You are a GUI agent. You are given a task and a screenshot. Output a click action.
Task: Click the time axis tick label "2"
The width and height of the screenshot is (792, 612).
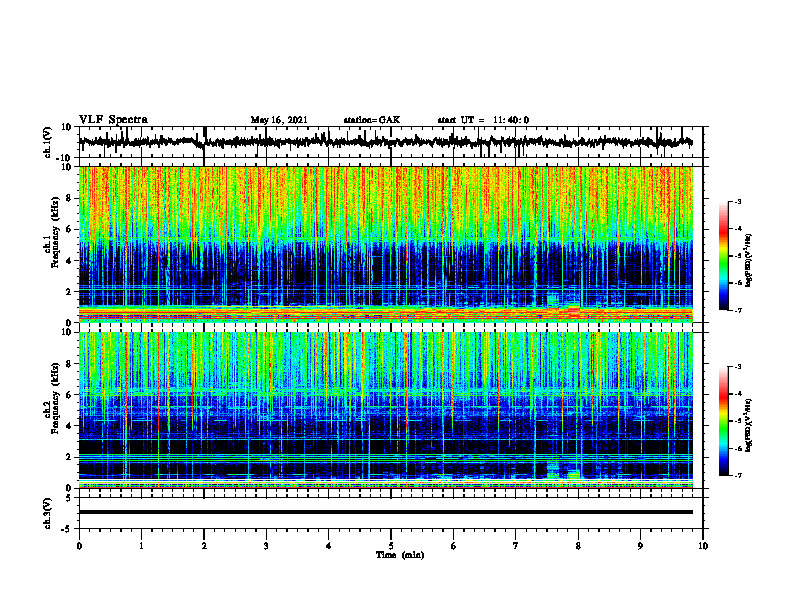tap(204, 546)
